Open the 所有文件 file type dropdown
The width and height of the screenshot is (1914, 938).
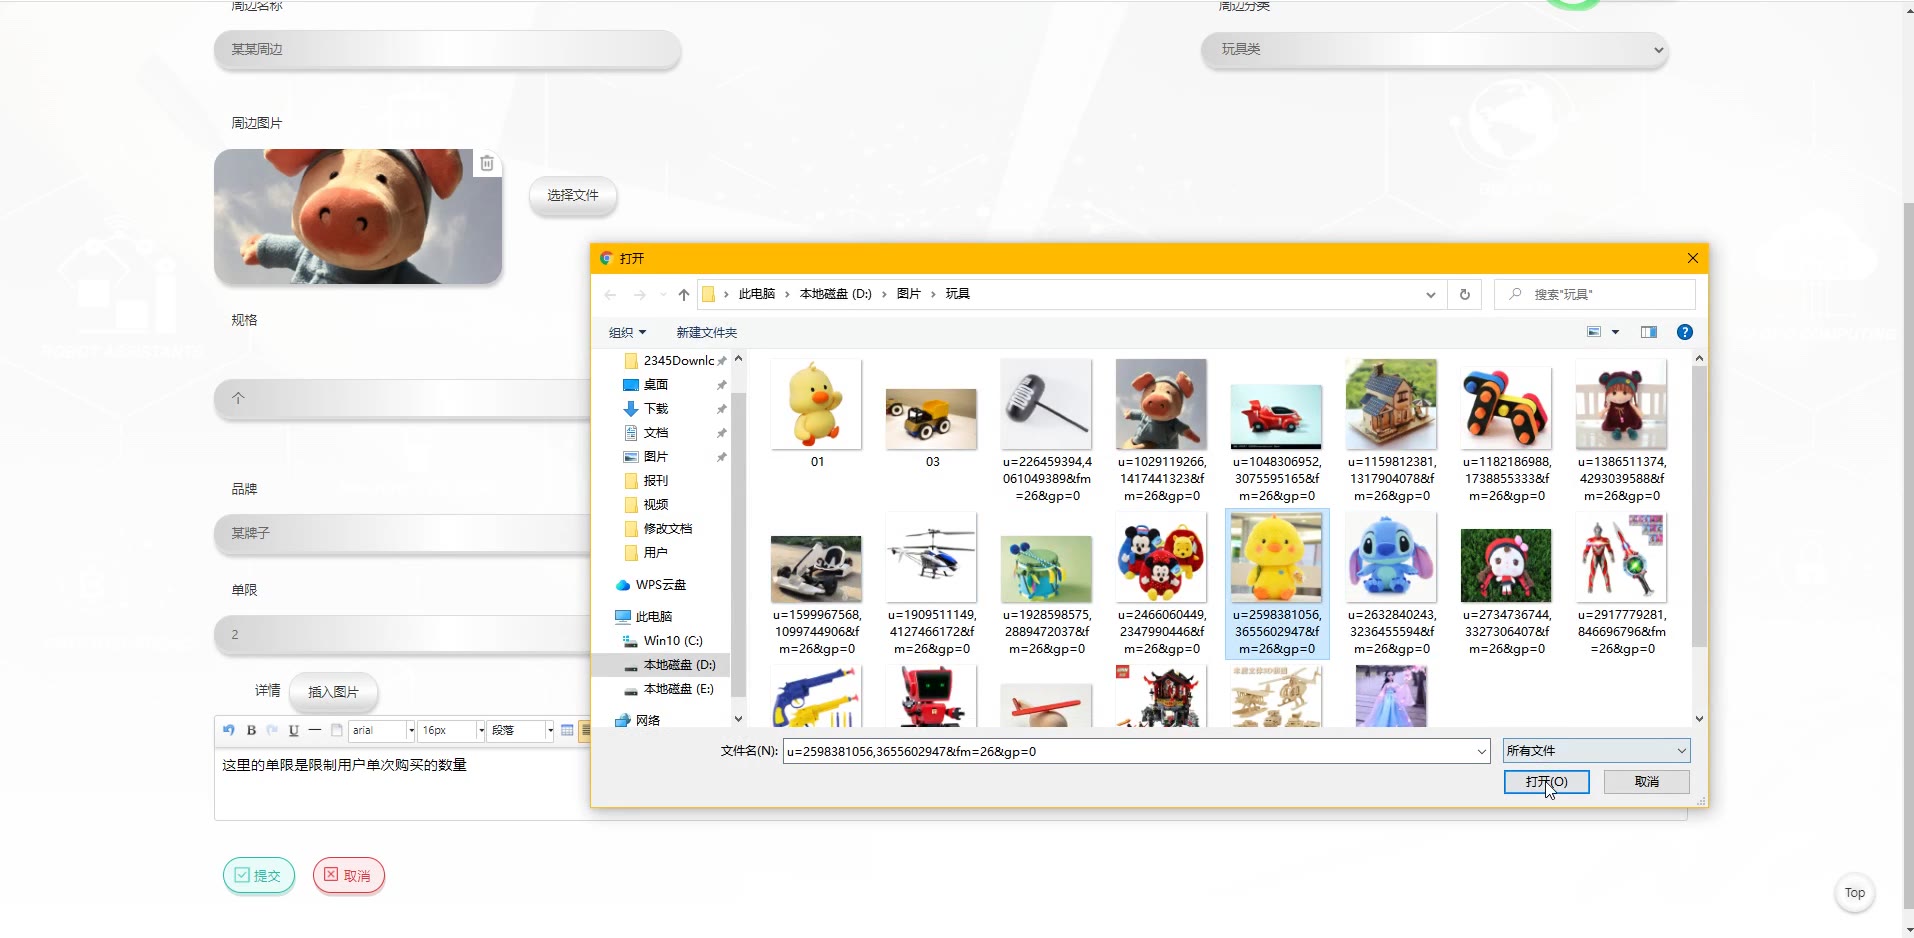click(x=1597, y=751)
